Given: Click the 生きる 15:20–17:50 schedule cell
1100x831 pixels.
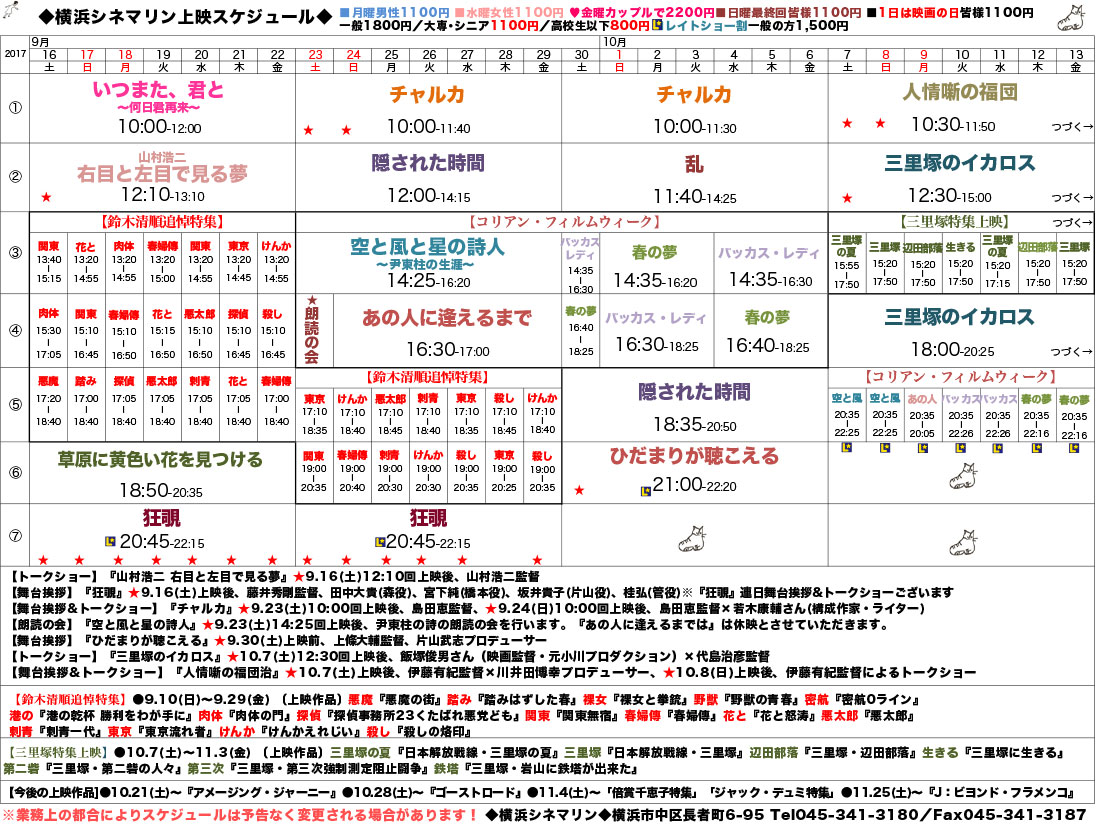Looking at the screenshot, I should pyautogui.click(x=960, y=263).
